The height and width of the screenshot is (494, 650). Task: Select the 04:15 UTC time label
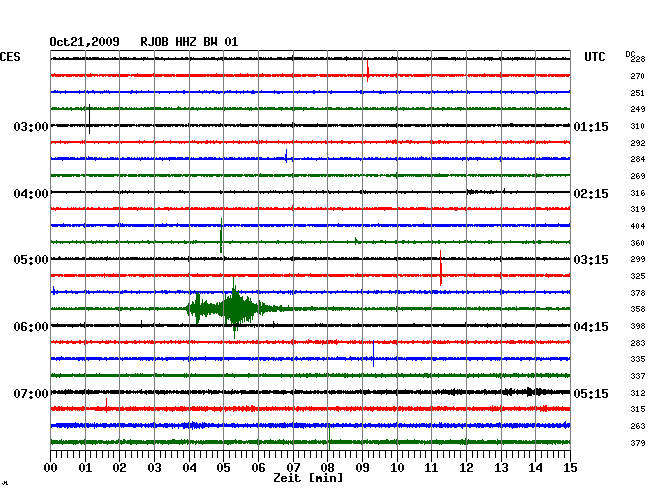coord(591,327)
